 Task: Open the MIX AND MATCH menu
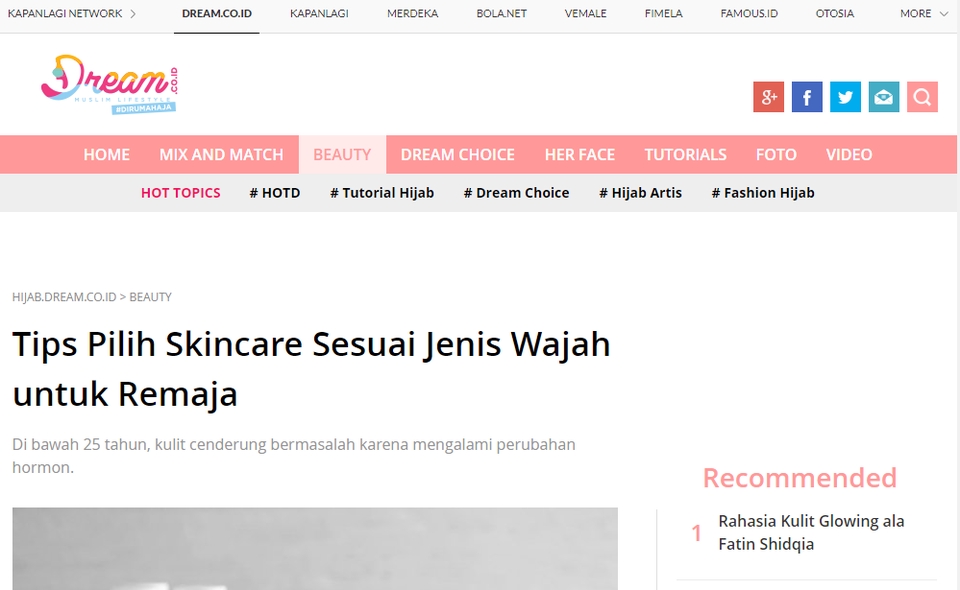coord(222,154)
